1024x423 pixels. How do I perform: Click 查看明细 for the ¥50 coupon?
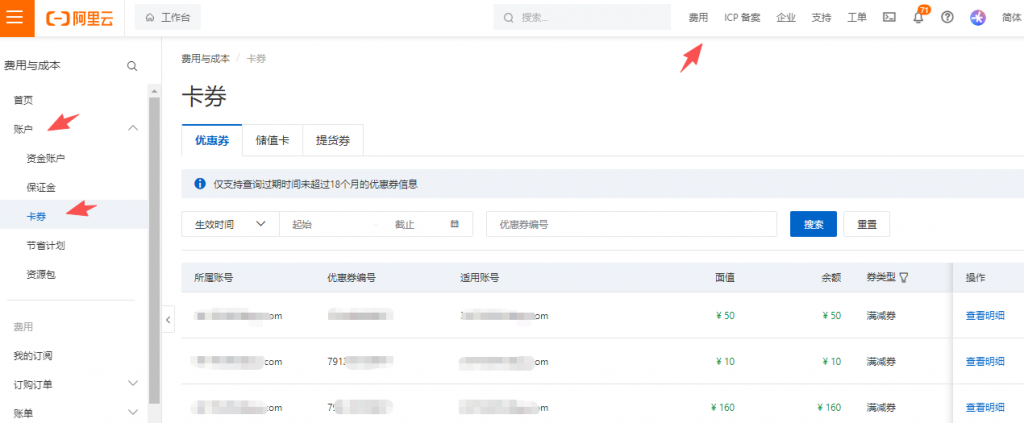(x=984, y=316)
